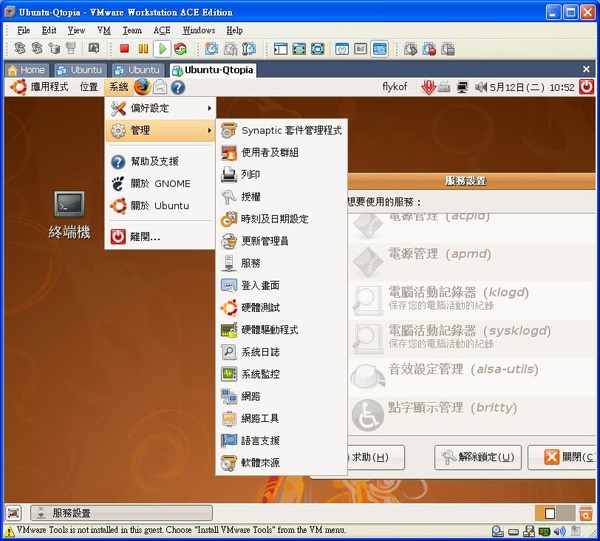Click the trash icon in bottom panel

pyautogui.click(x=586, y=513)
